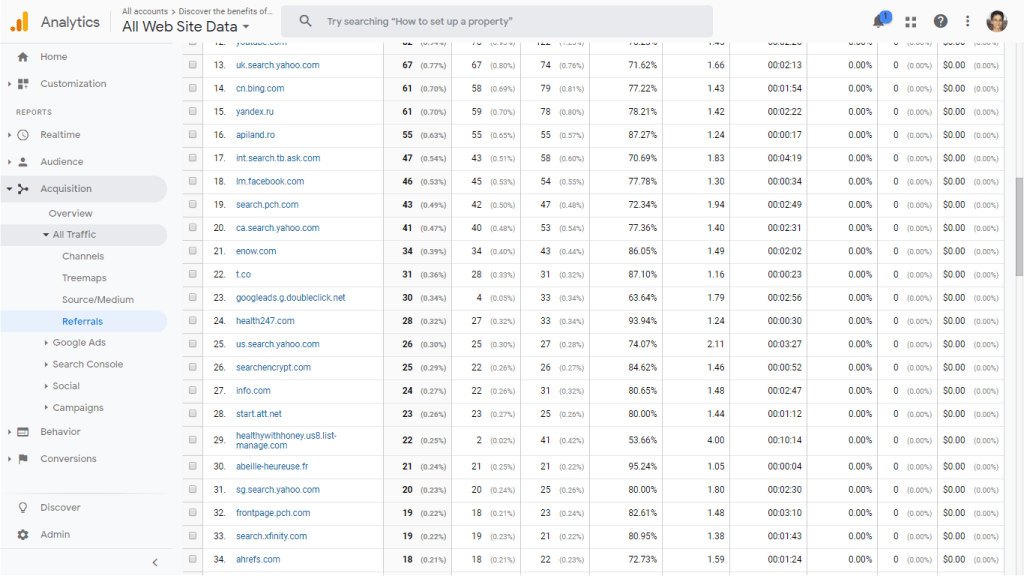Open the Channels report
This screenshot has height=576, width=1024.
tap(83, 257)
